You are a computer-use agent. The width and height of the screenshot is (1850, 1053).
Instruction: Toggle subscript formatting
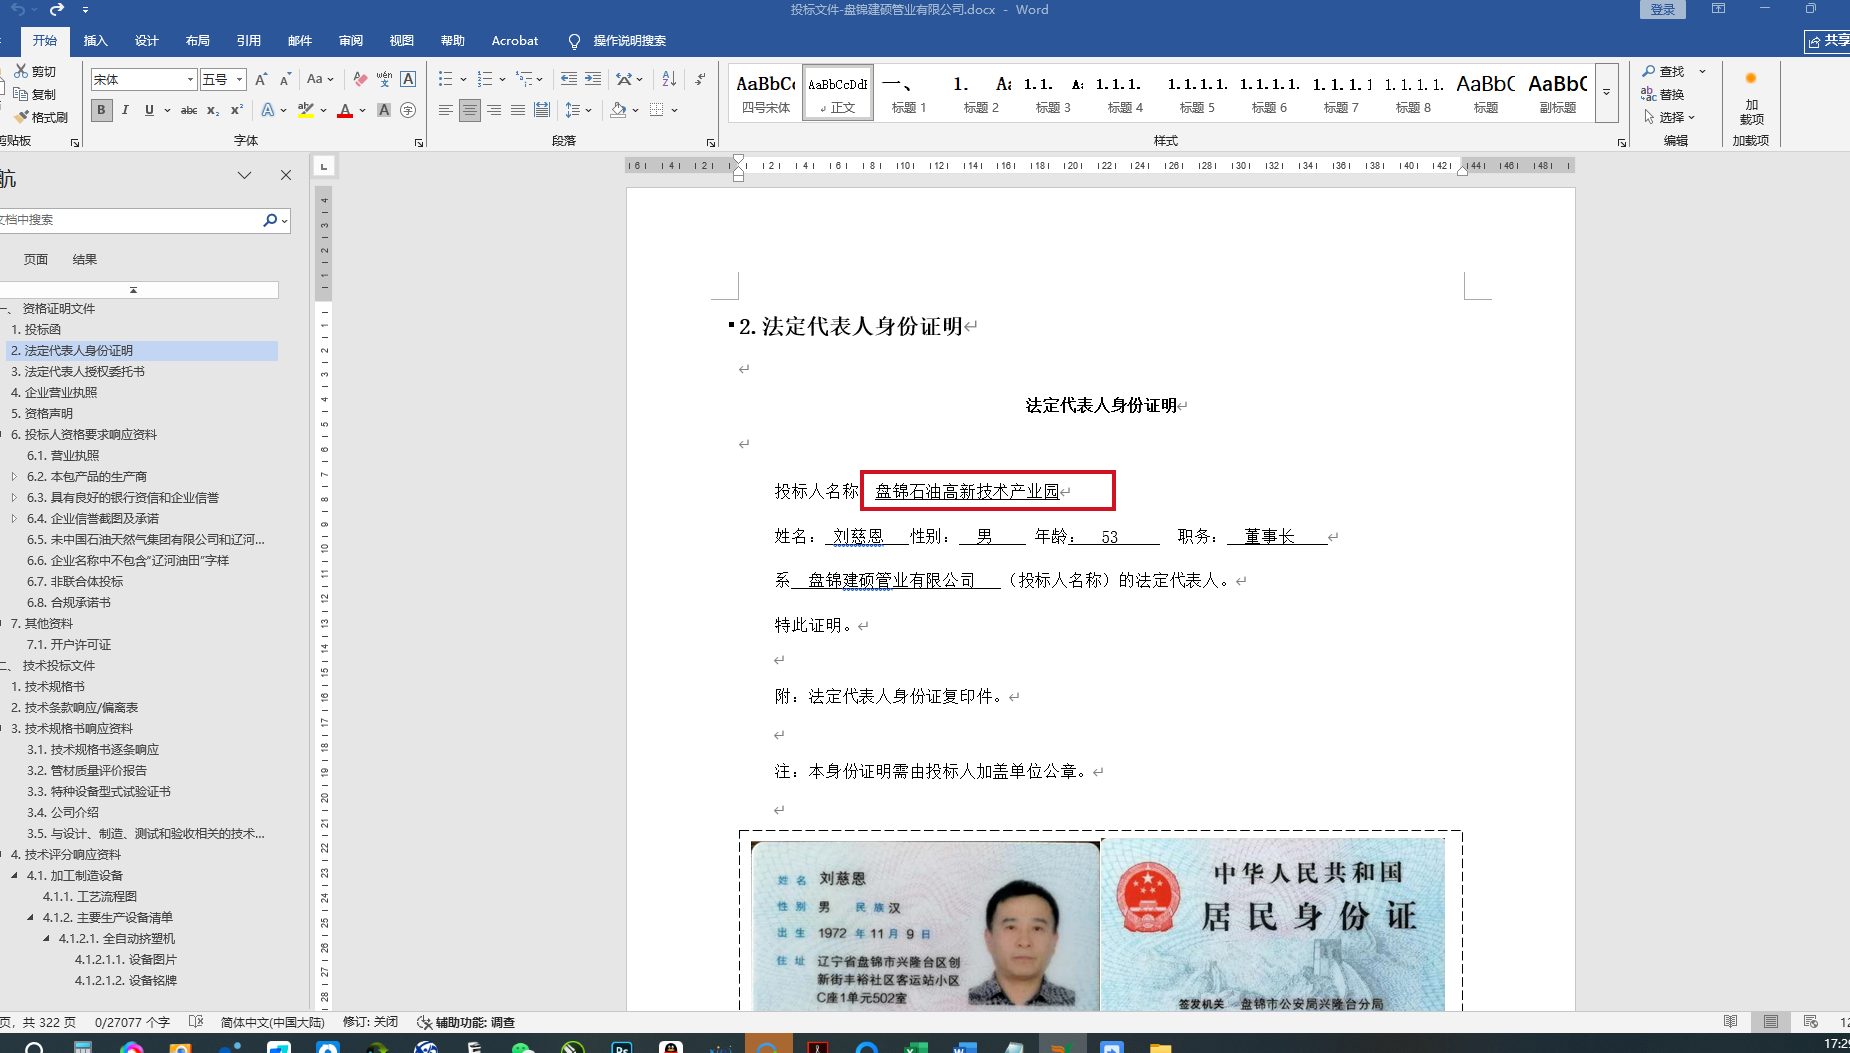[x=213, y=110]
